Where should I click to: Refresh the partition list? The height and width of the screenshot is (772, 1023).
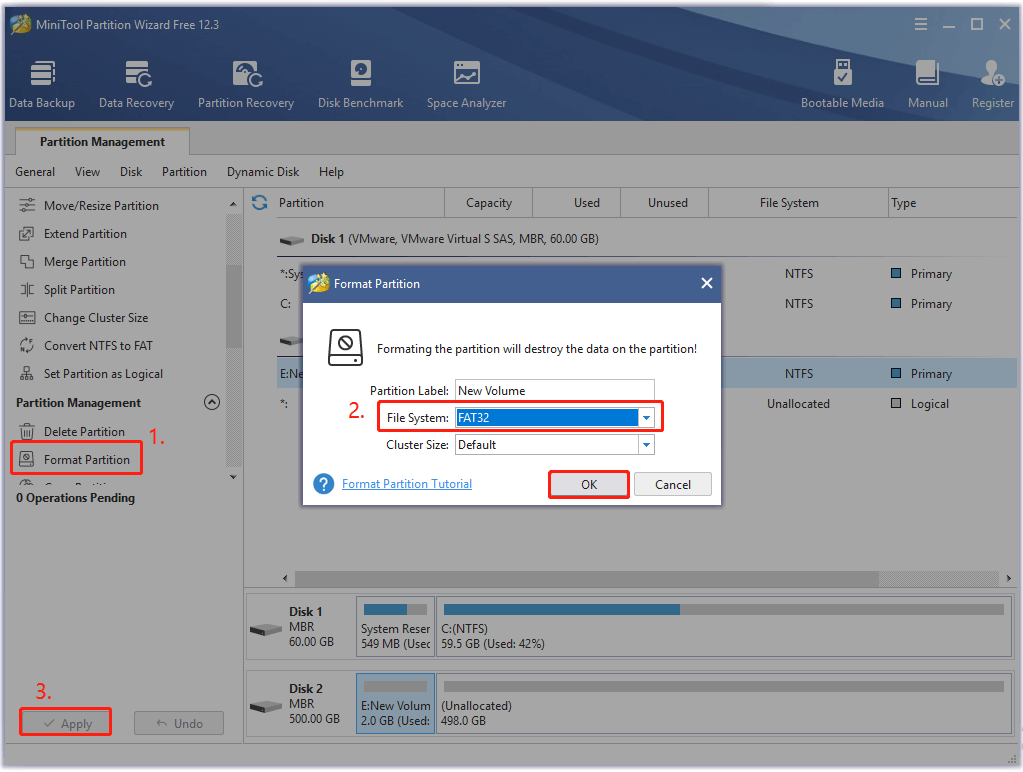point(259,201)
